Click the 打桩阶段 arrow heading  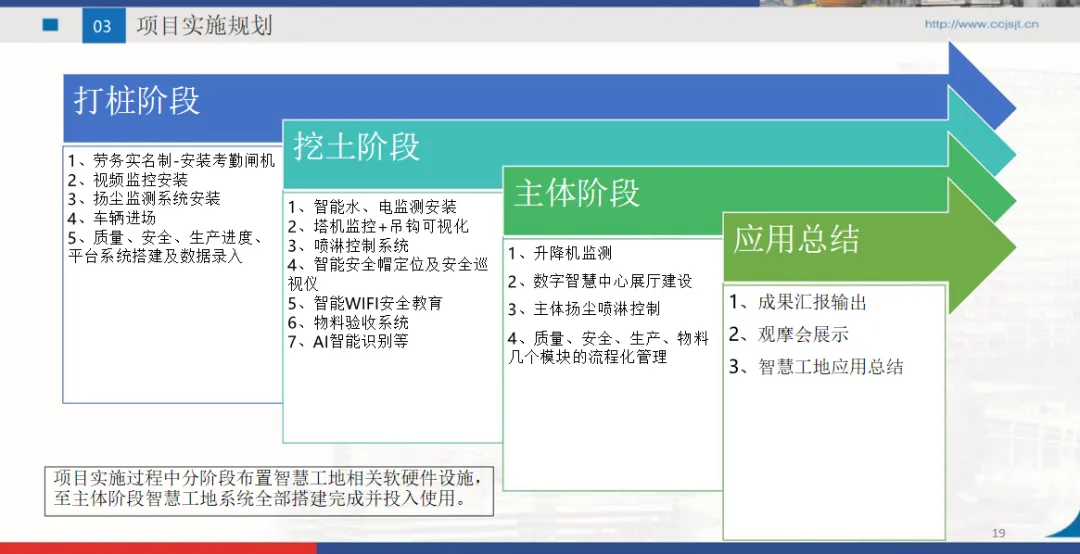point(137,101)
